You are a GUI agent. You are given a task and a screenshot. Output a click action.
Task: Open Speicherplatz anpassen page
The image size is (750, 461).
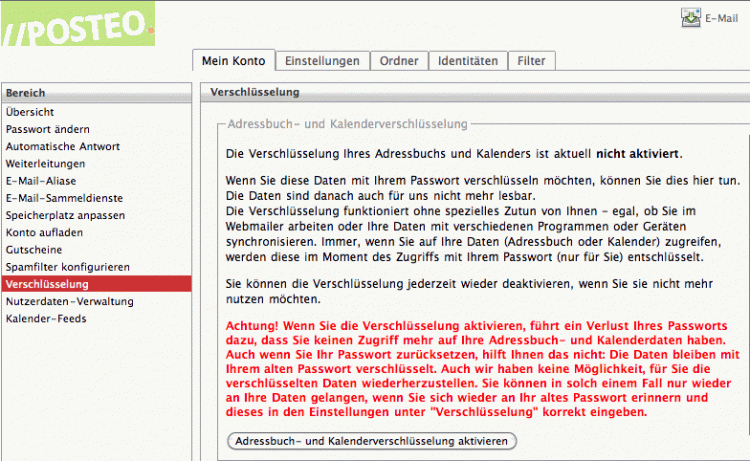(x=65, y=215)
